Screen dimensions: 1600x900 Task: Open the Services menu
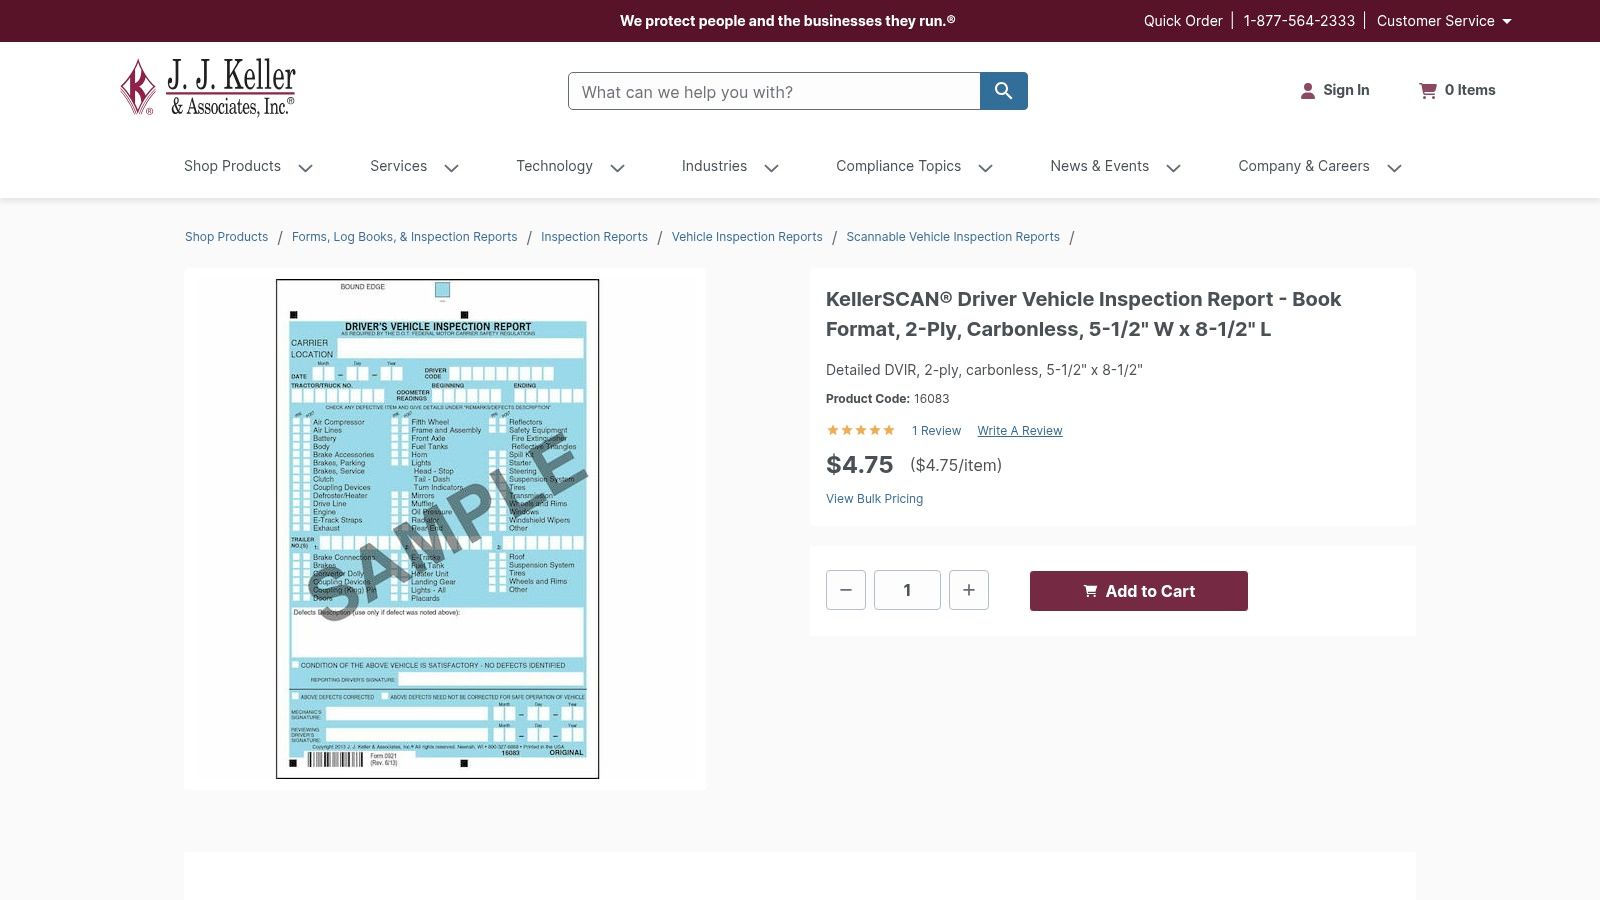tap(398, 166)
